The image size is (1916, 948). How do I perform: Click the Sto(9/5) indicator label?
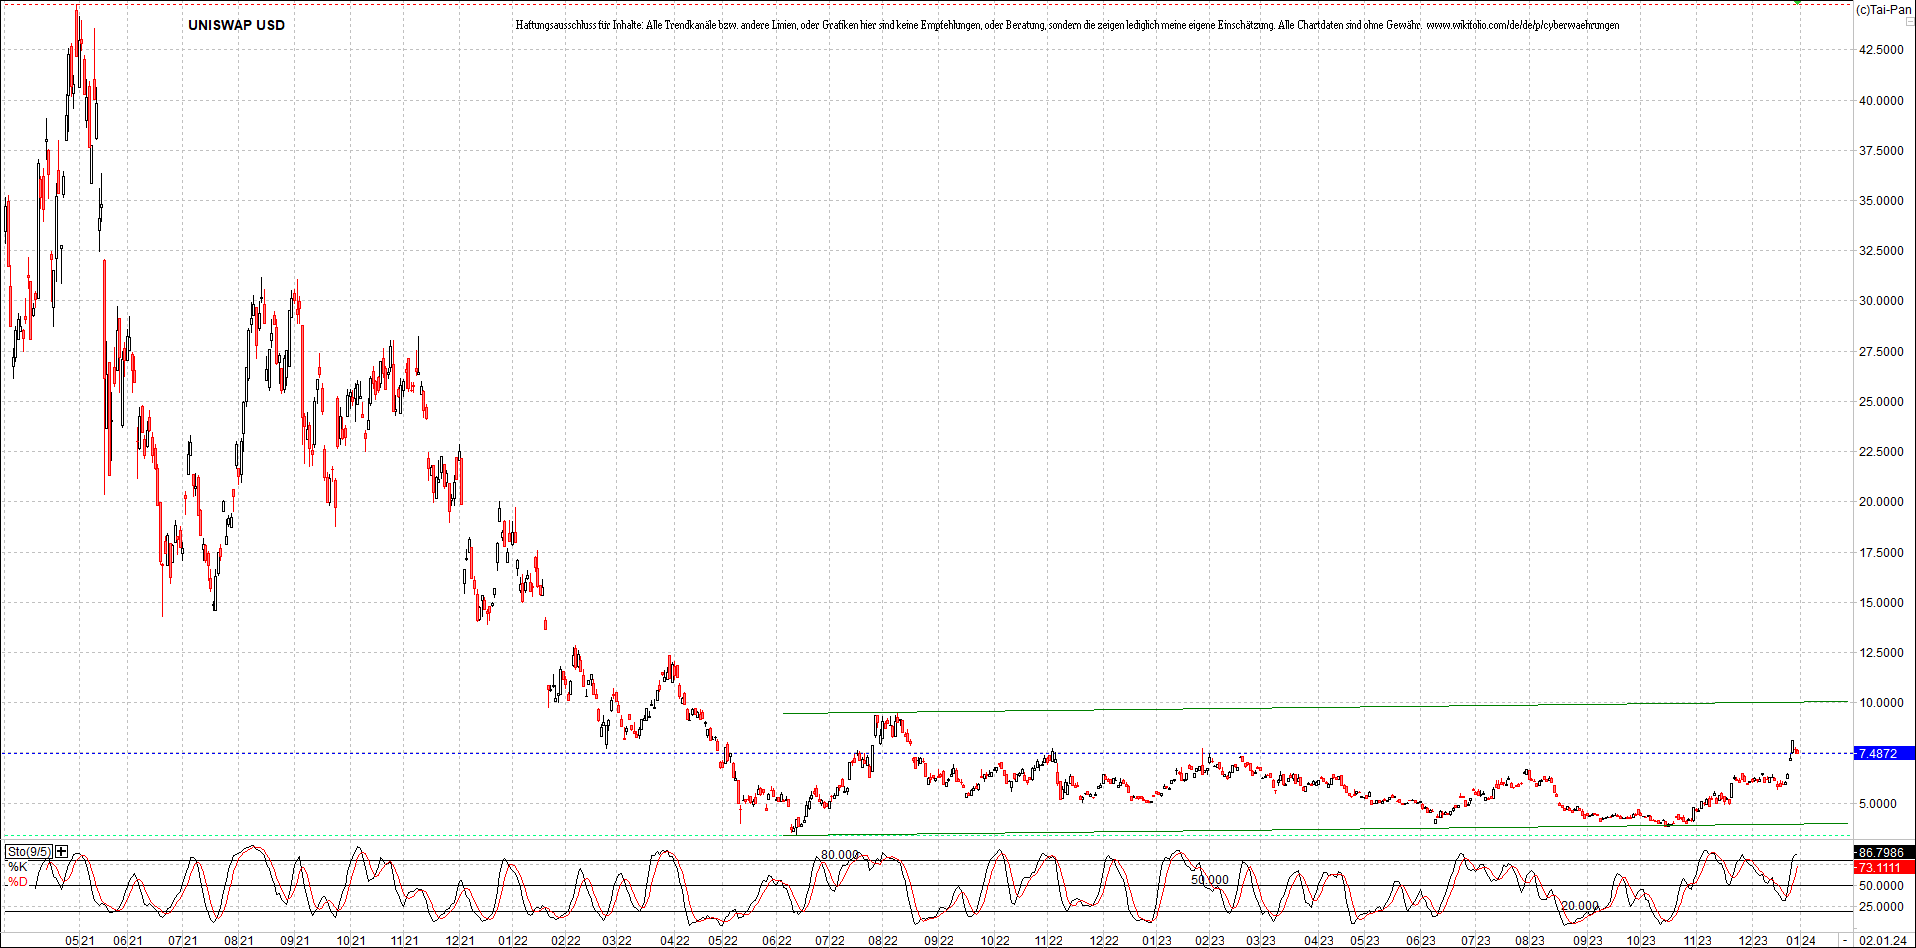29,852
